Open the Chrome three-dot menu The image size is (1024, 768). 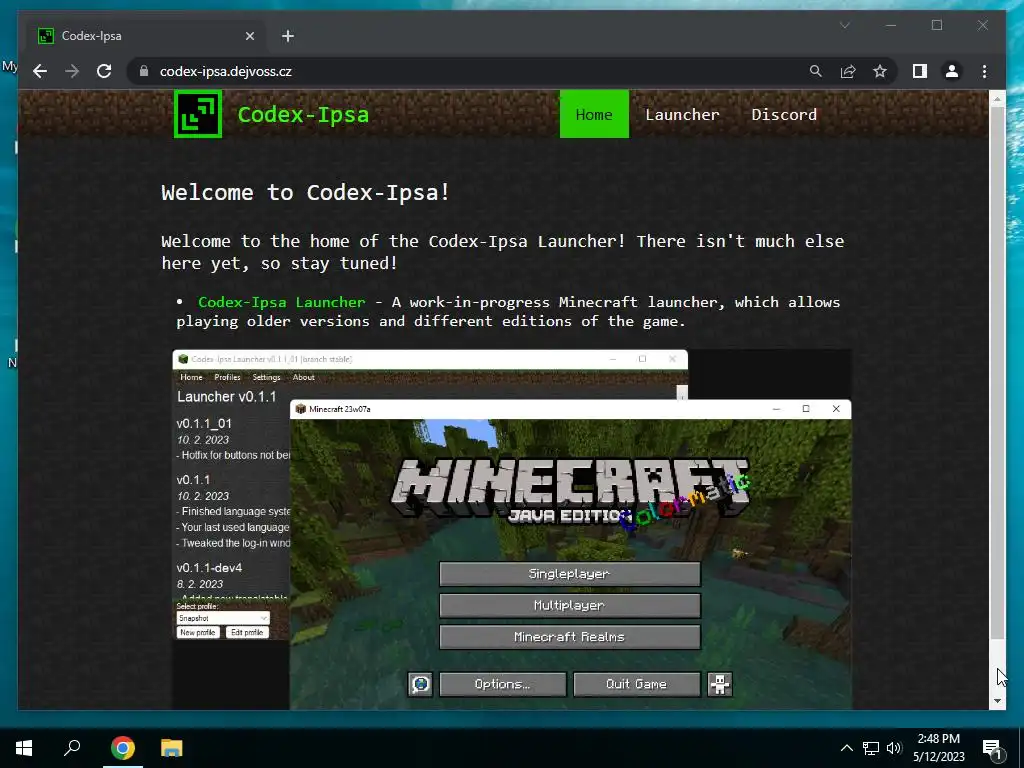tap(984, 71)
